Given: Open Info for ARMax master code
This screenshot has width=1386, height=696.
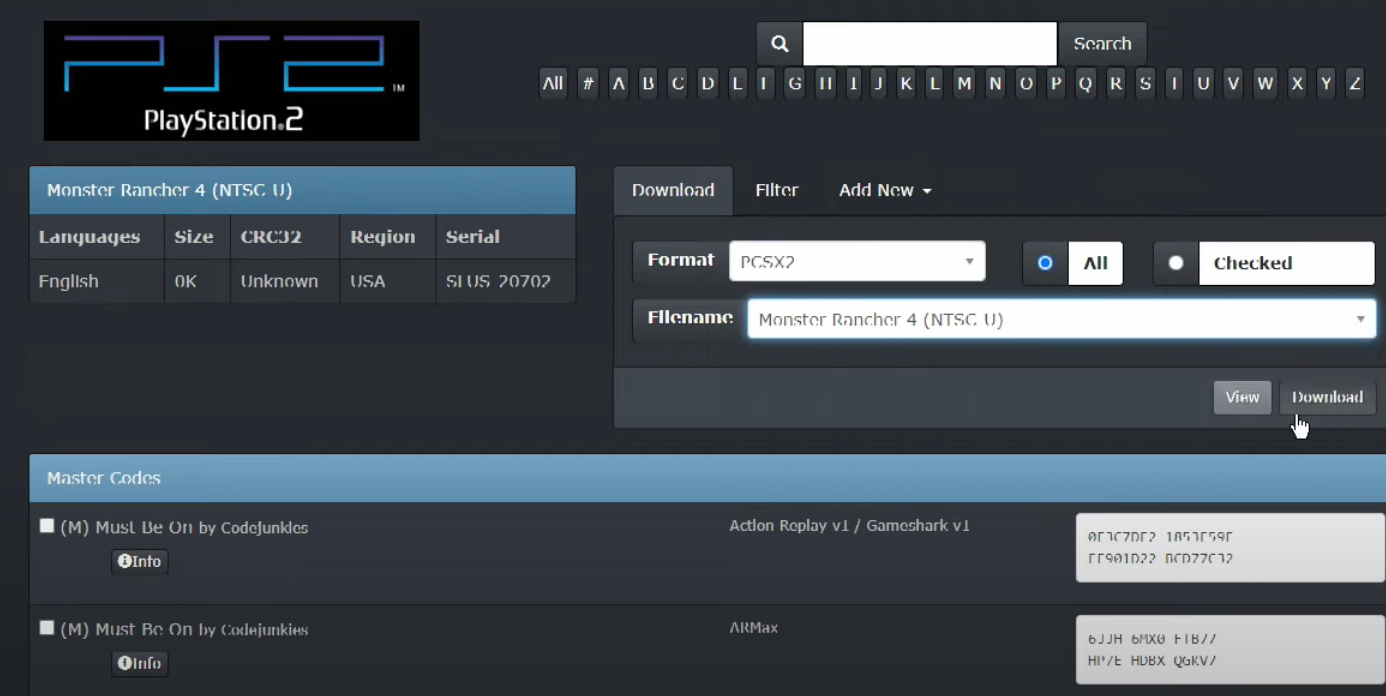Looking at the screenshot, I should click(x=140, y=664).
